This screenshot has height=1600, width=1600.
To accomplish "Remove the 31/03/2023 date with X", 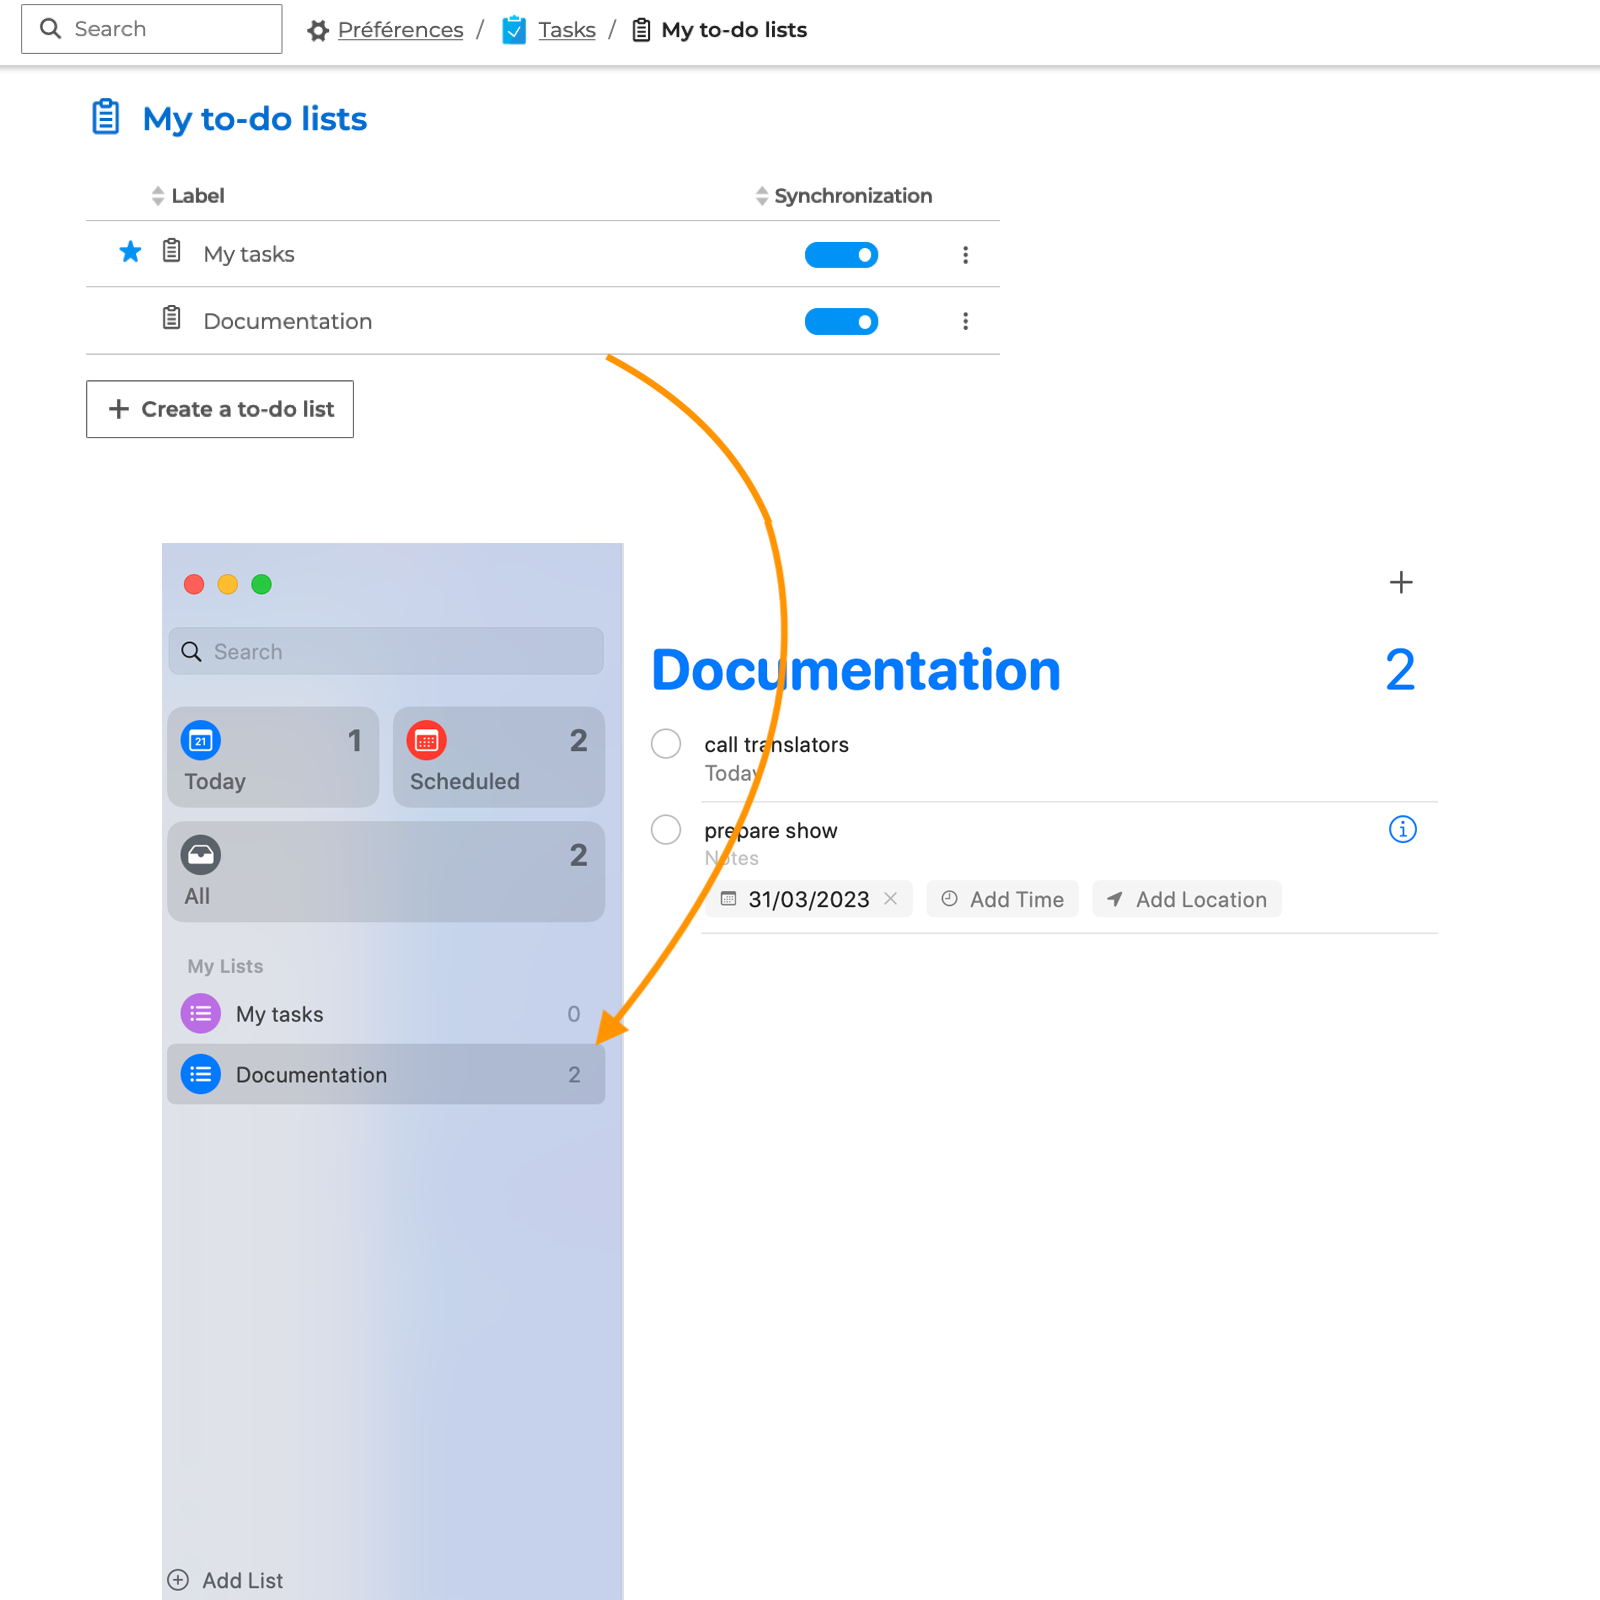I will point(890,899).
